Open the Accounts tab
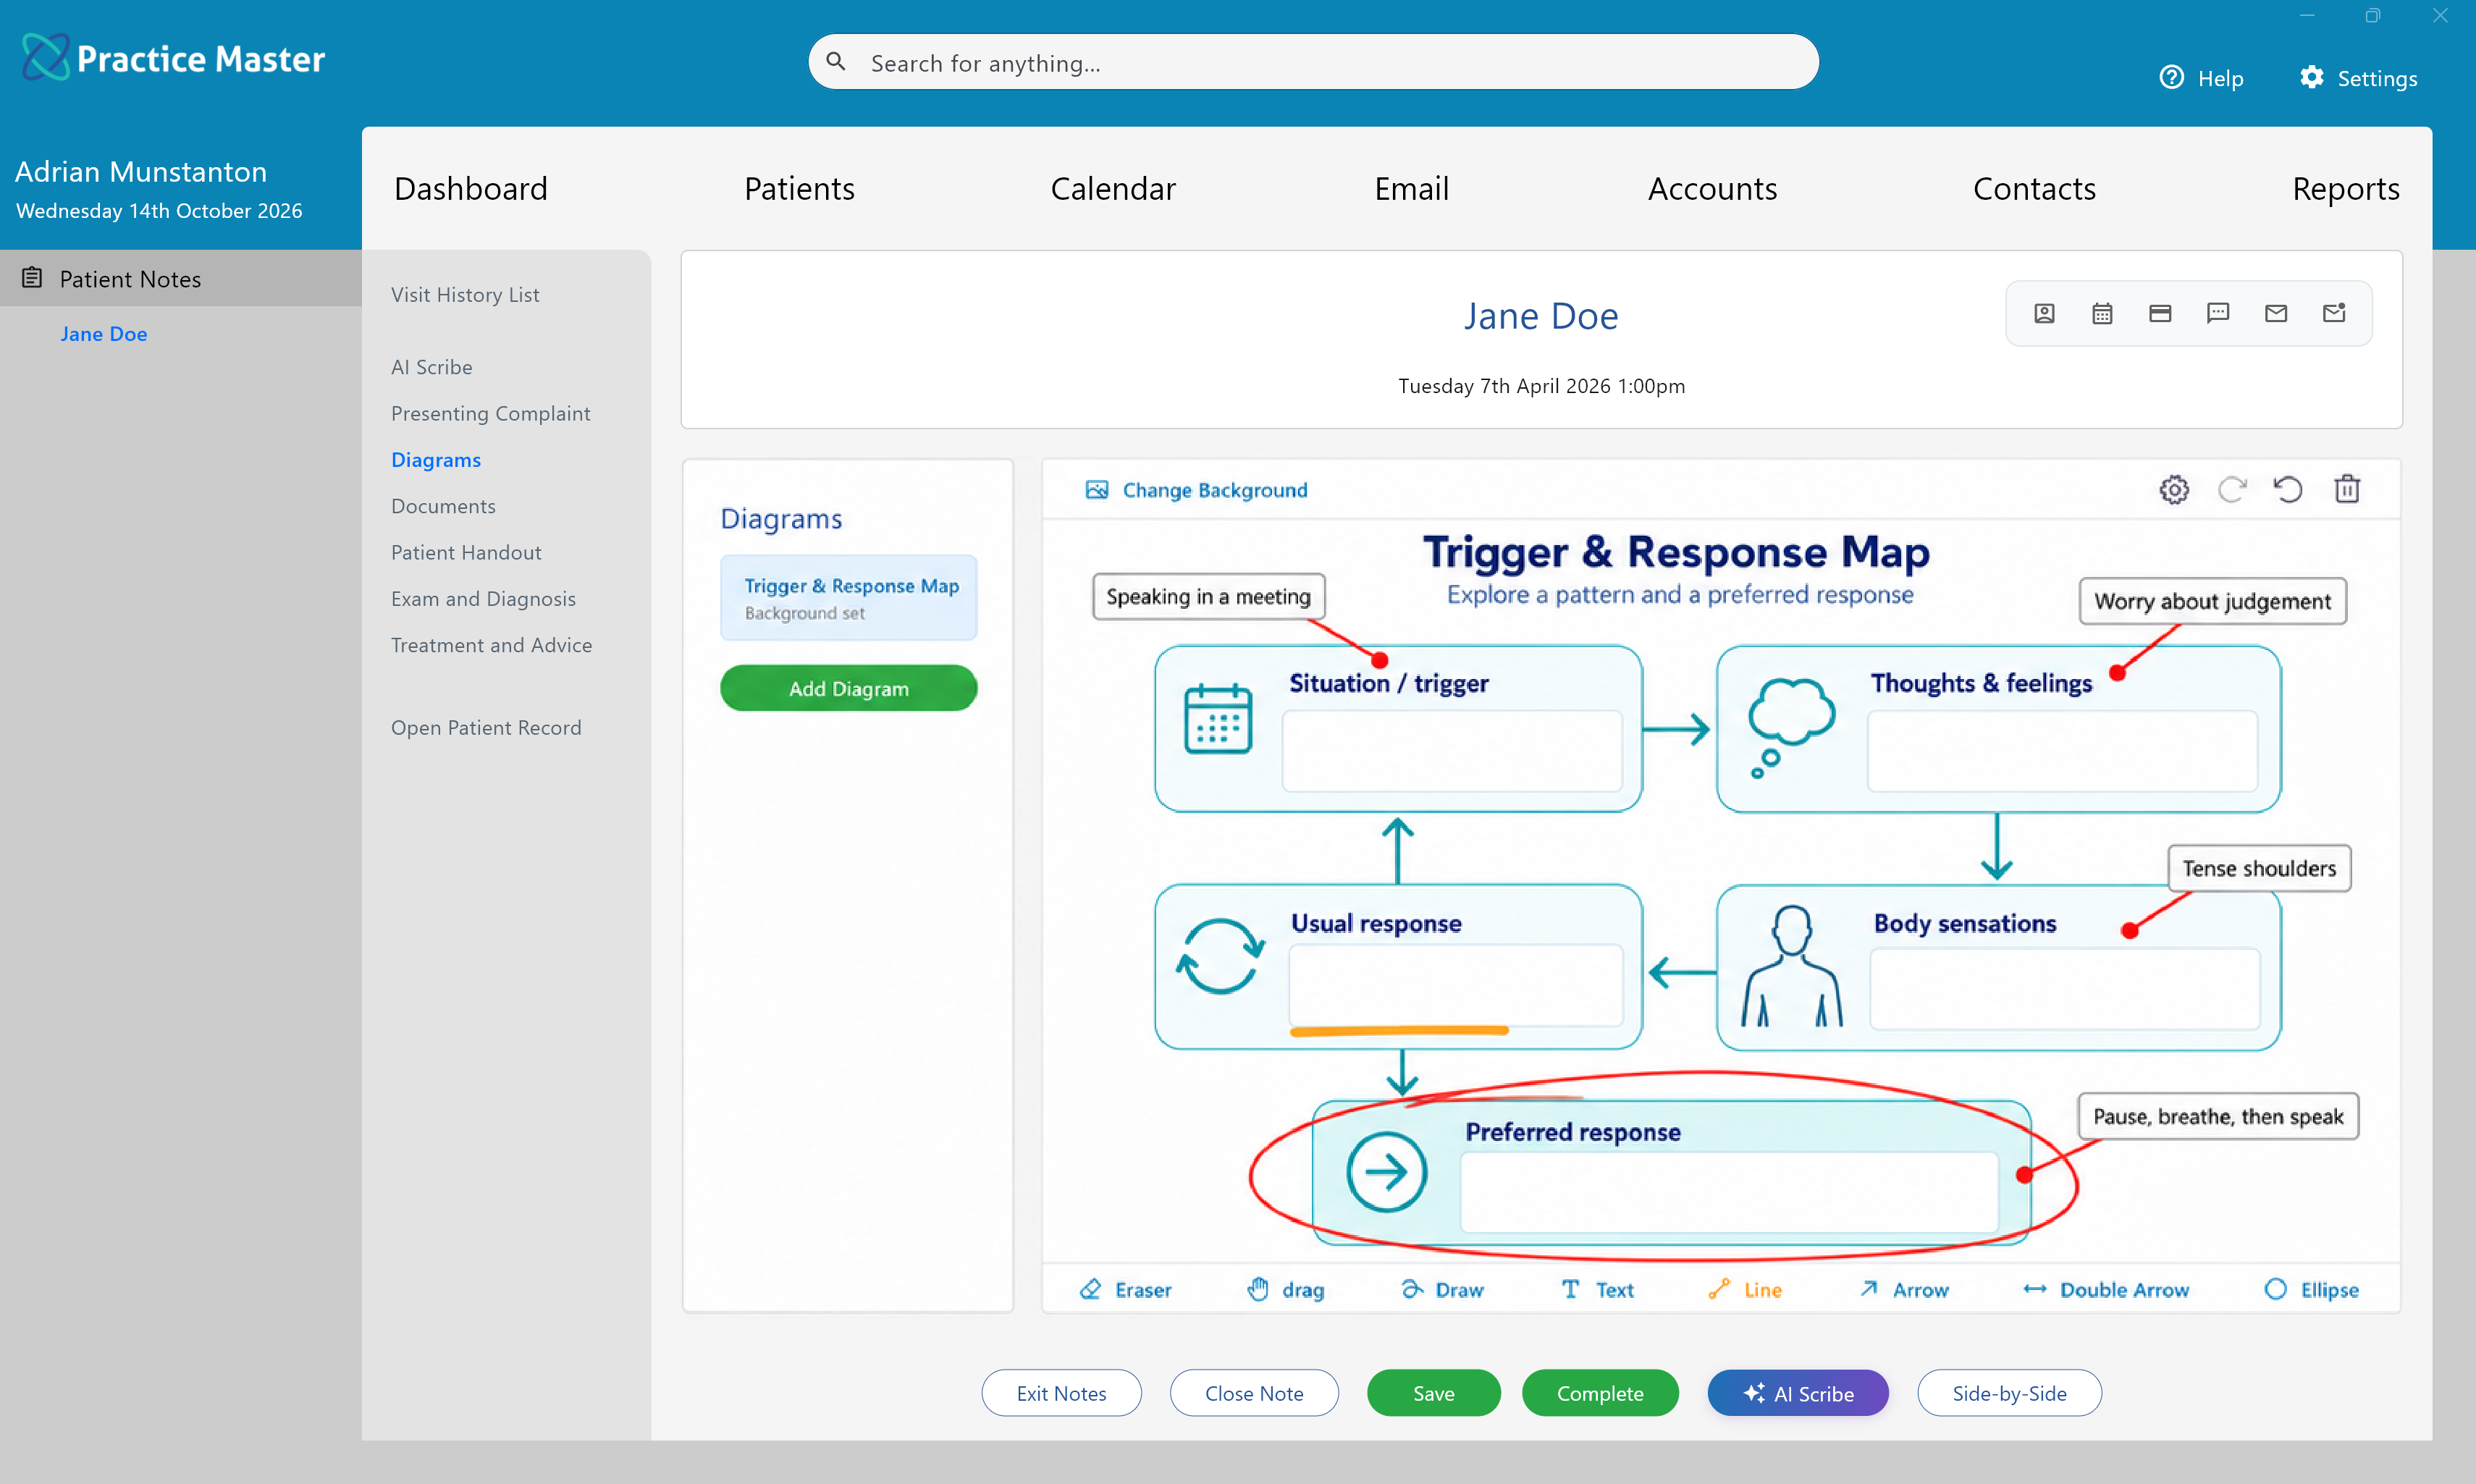The height and width of the screenshot is (1484, 2476). [x=1712, y=188]
